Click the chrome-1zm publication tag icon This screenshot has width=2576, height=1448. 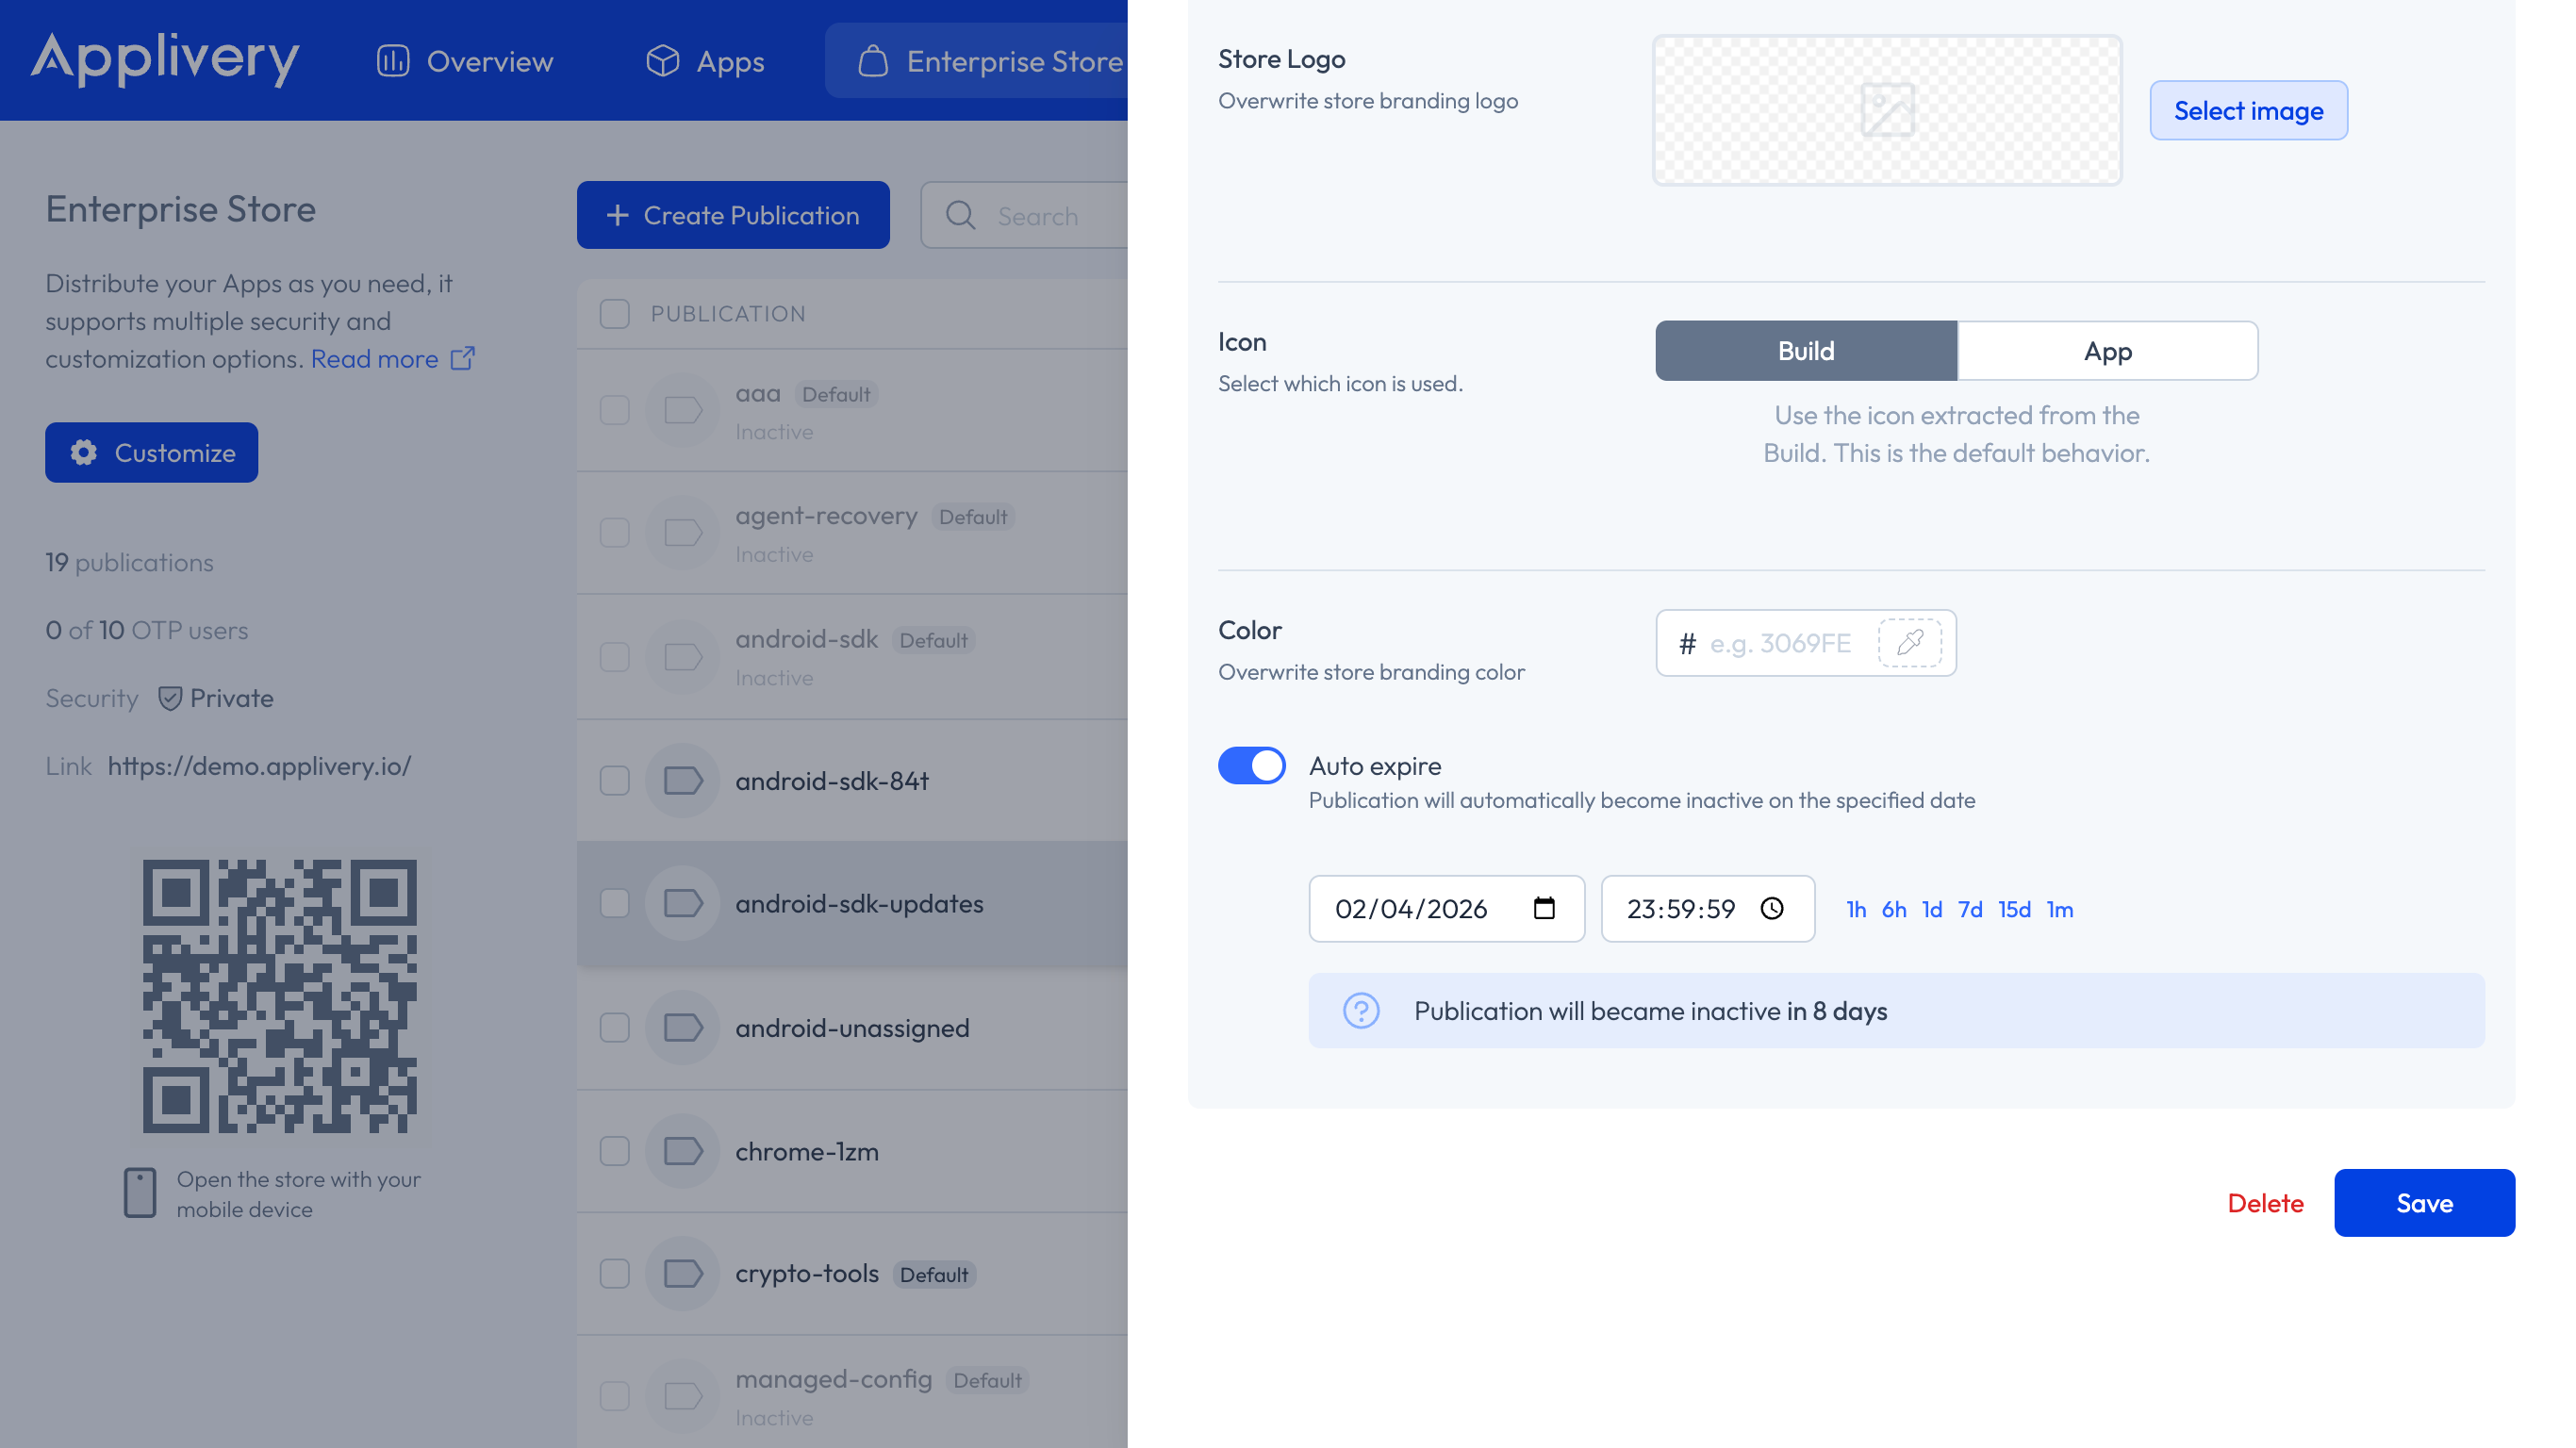pos(683,1151)
